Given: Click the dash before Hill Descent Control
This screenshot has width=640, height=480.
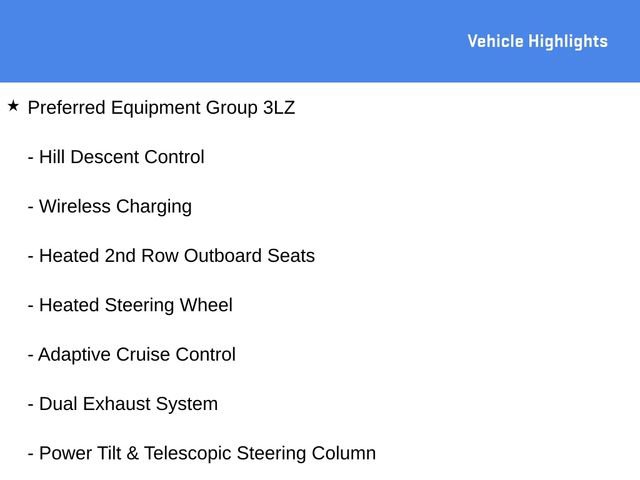Looking at the screenshot, I should click(x=31, y=157).
